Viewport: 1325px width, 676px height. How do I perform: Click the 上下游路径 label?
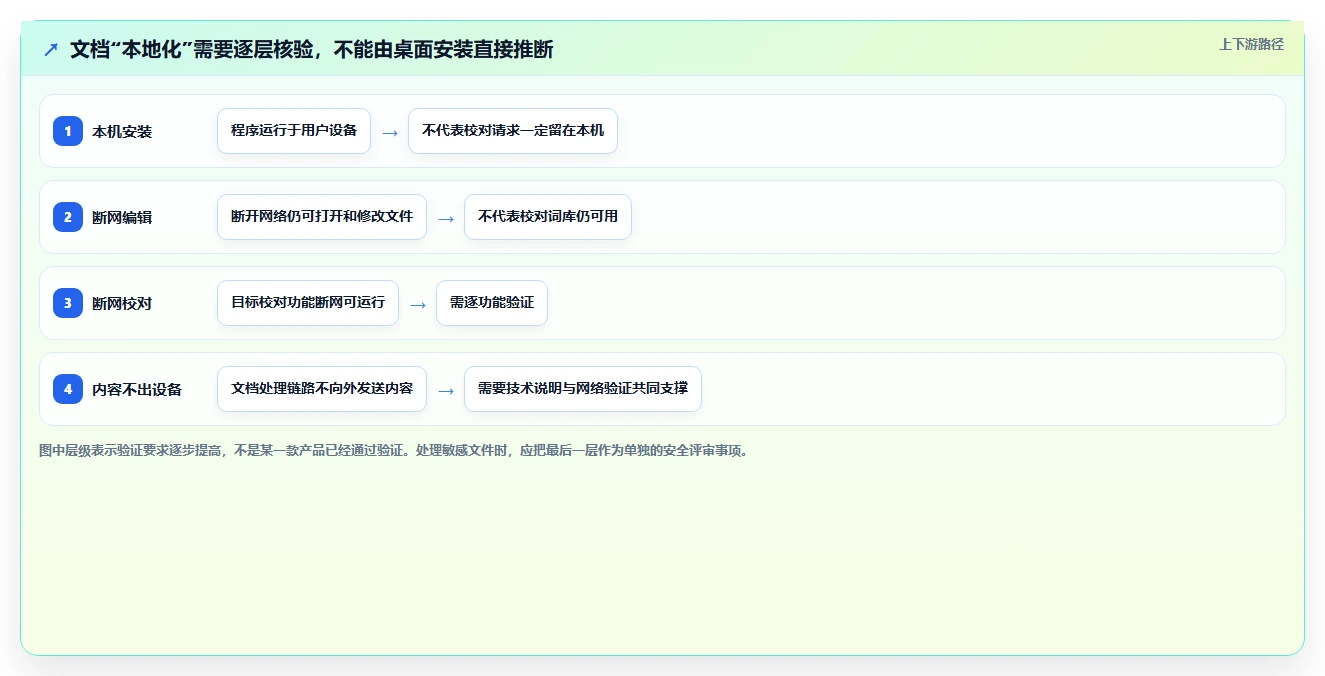coord(1251,44)
